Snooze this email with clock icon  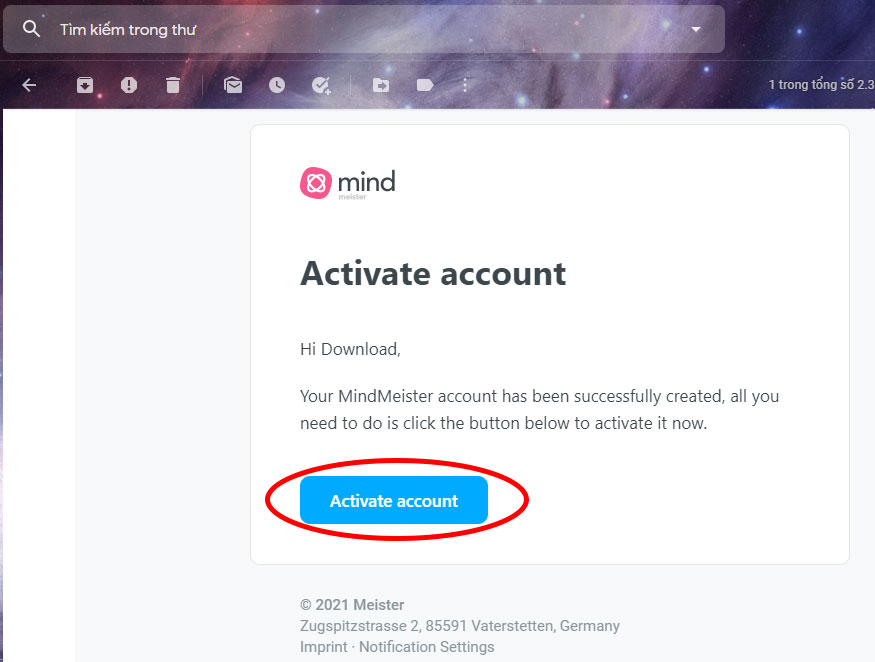tap(277, 85)
